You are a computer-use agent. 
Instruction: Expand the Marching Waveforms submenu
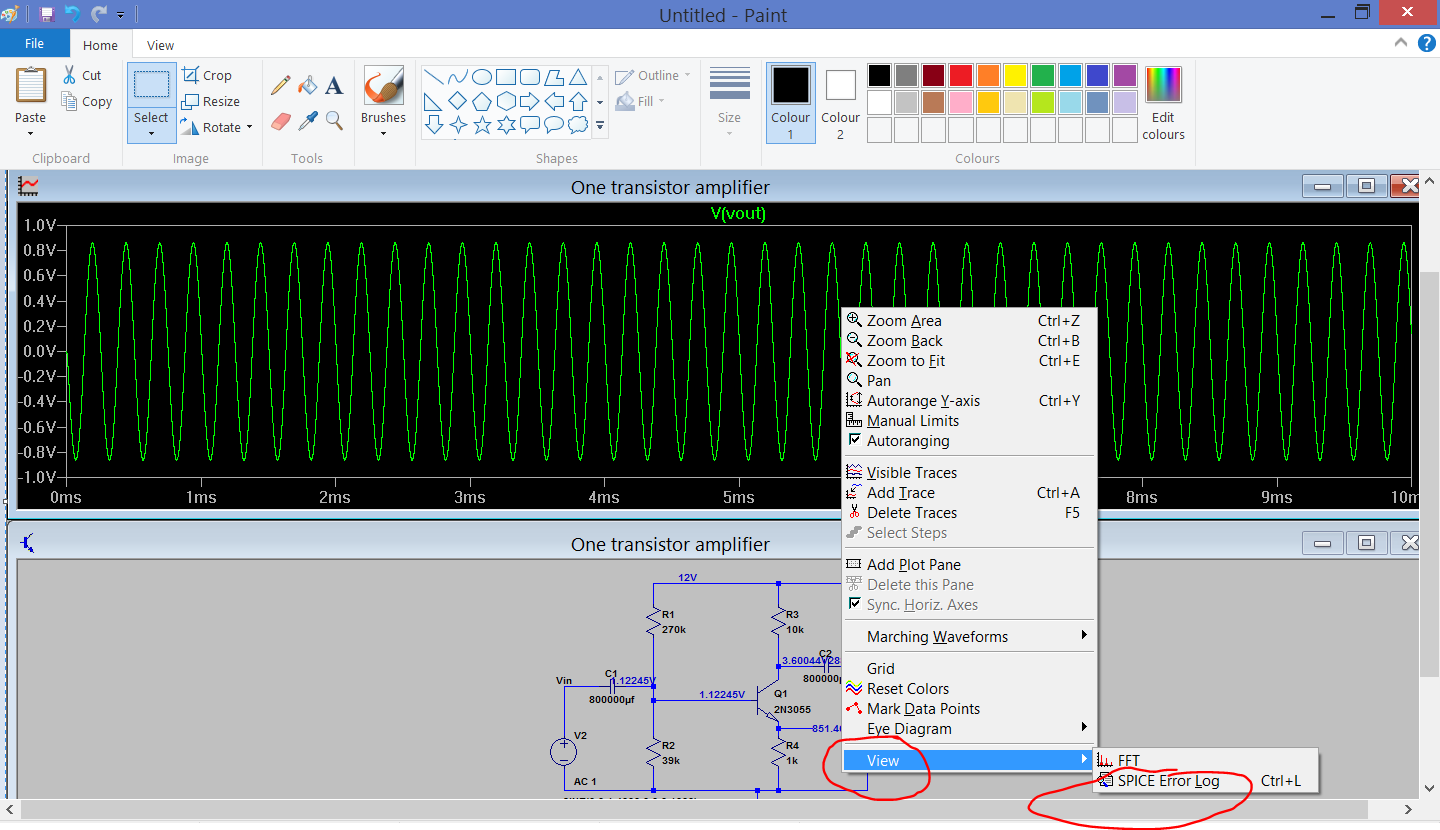tap(1084, 636)
